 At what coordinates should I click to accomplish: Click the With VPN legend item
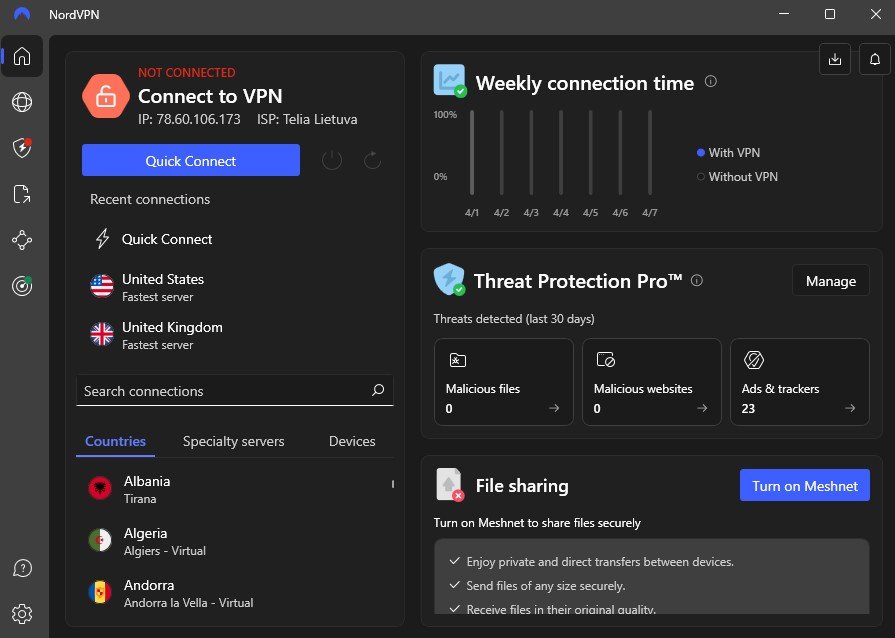[x=728, y=152]
